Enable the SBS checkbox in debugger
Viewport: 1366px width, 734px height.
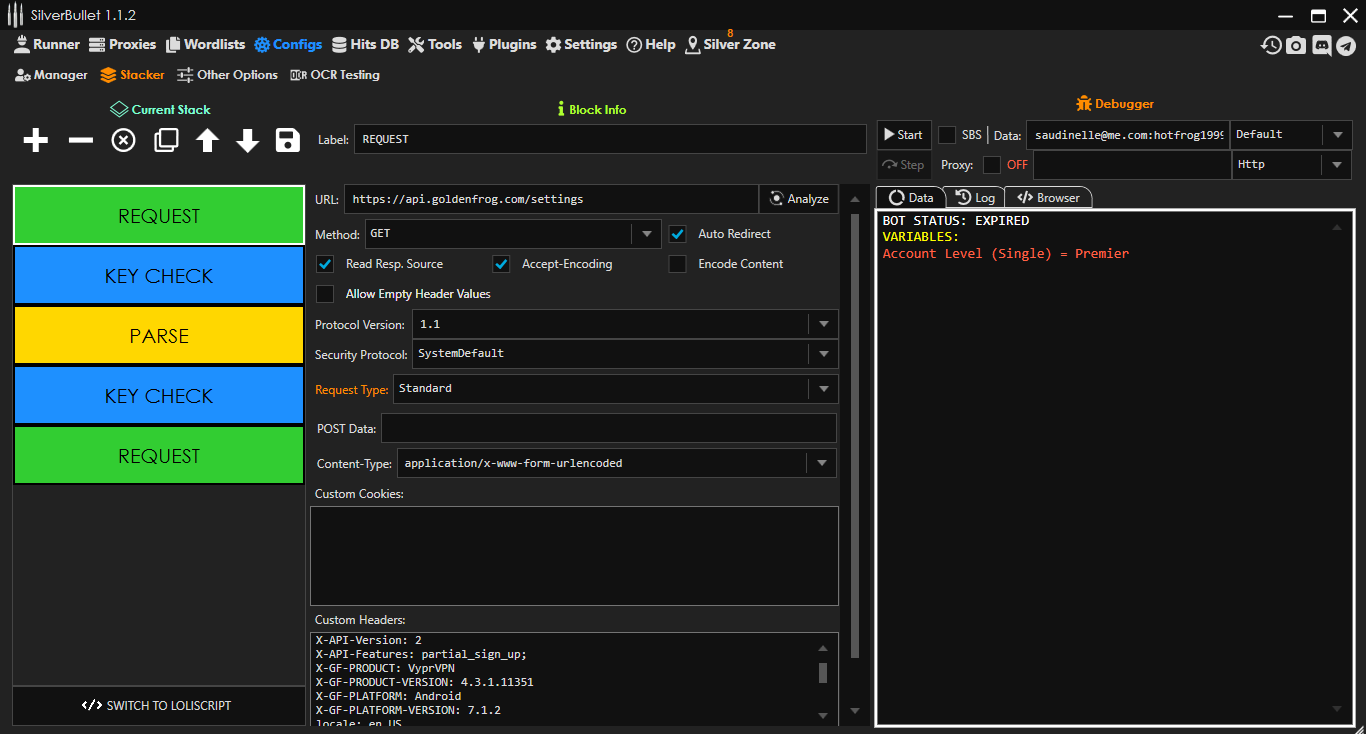(947, 135)
